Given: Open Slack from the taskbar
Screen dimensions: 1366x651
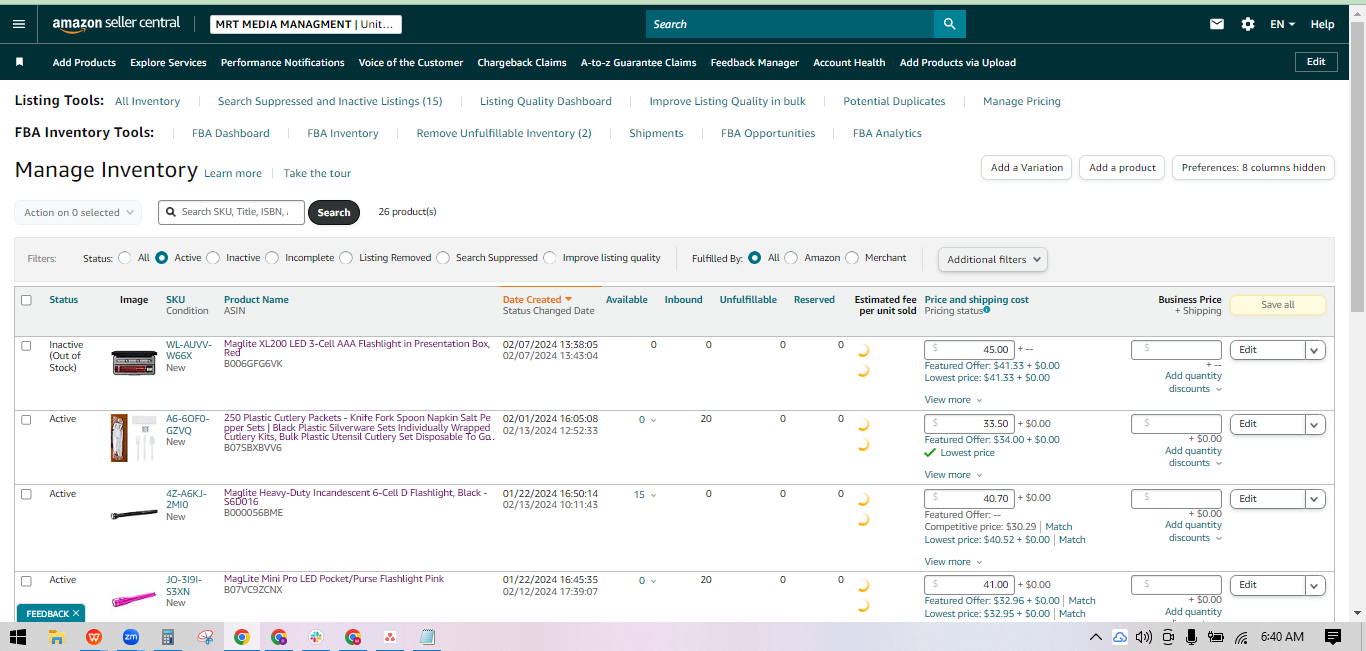Looking at the screenshot, I should click(315, 637).
